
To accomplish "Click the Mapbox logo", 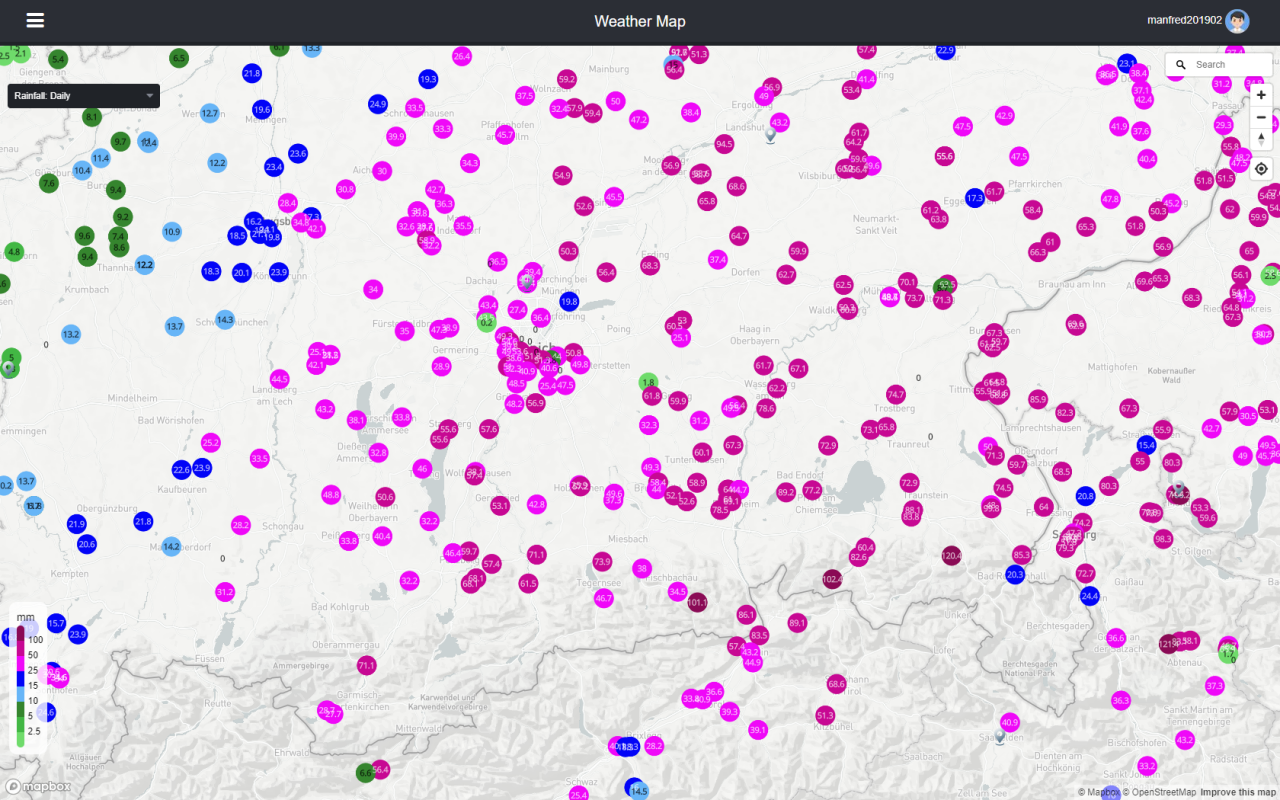I will point(38,786).
